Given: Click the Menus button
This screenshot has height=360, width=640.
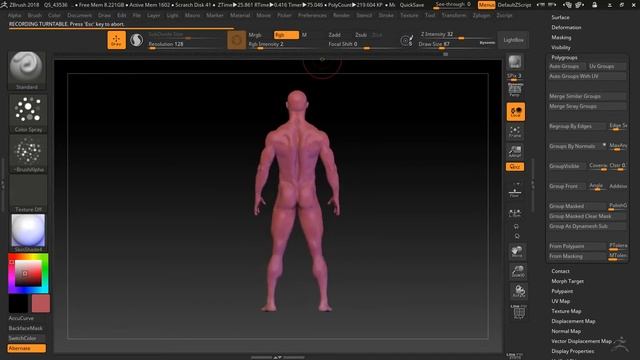Looking at the screenshot, I should click(486, 5).
